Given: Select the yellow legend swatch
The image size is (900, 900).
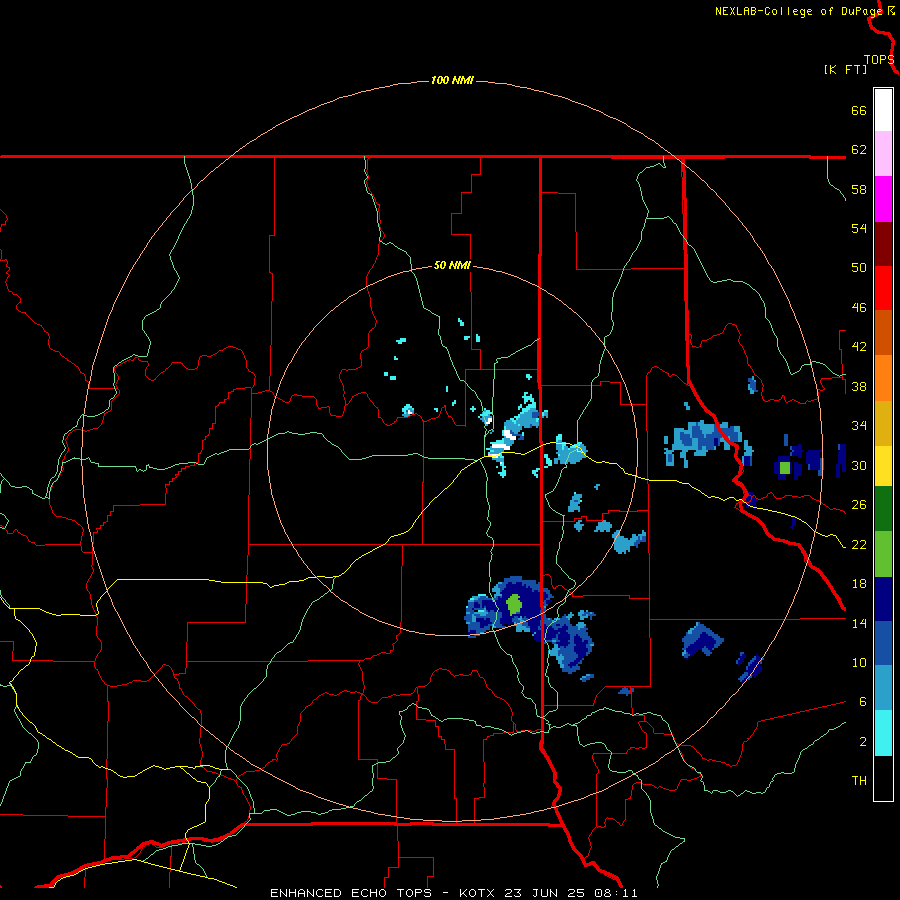Looking at the screenshot, I should (883, 466).
